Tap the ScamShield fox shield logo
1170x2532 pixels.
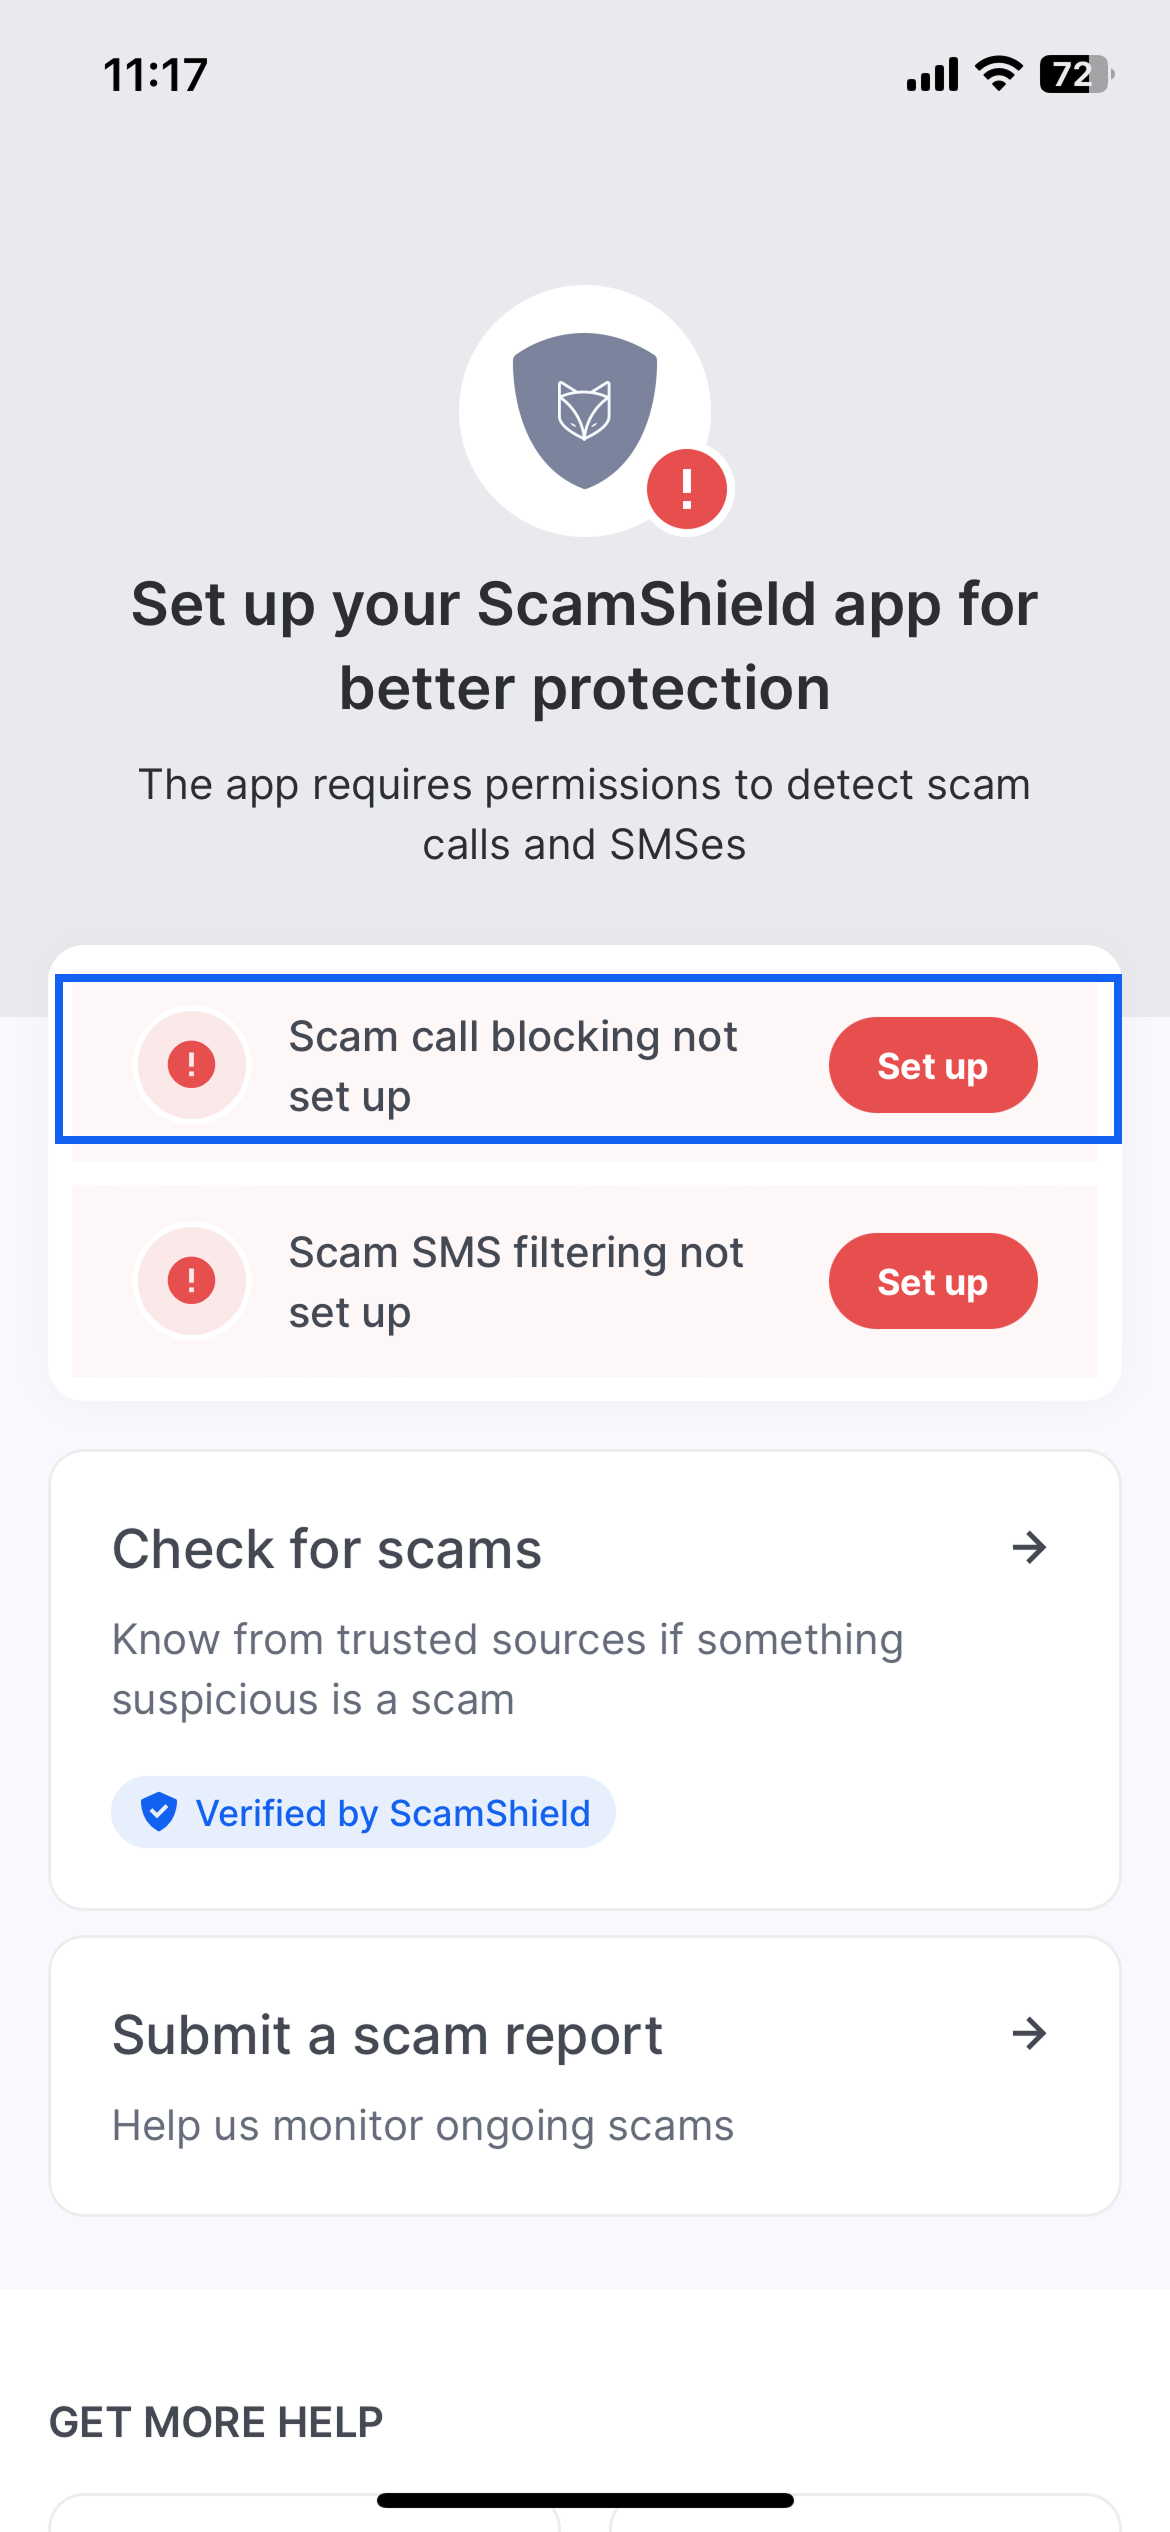584,410
